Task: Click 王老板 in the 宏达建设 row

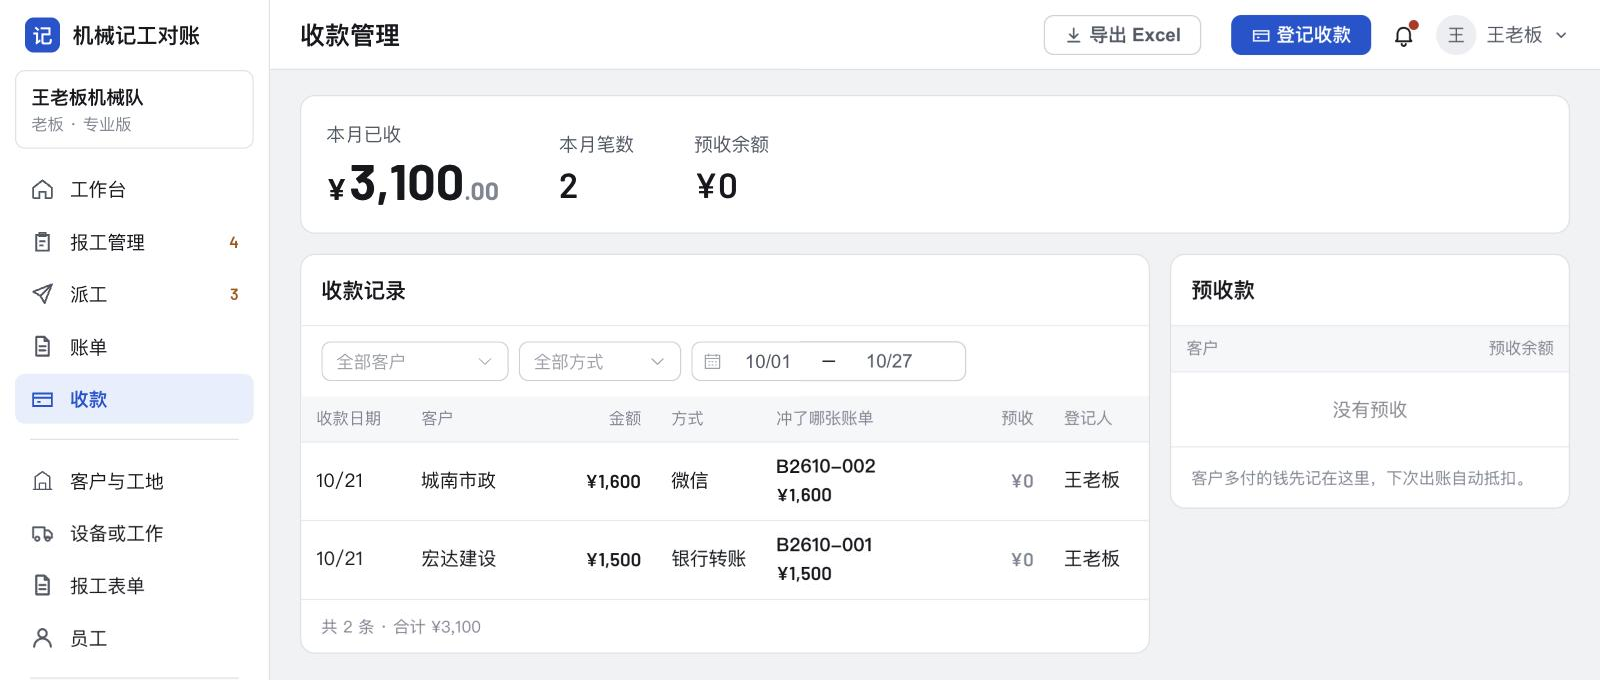Action: coord(1092,559)
